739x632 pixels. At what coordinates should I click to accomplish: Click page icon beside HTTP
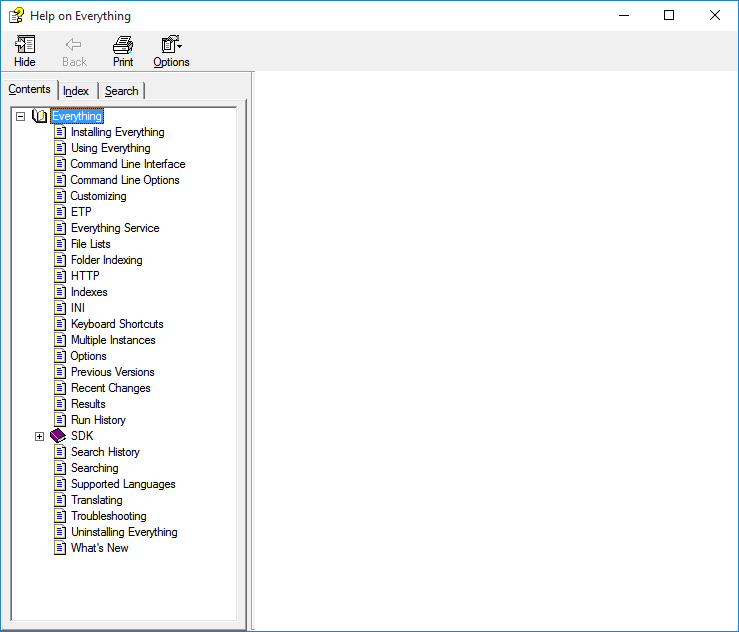60,276
